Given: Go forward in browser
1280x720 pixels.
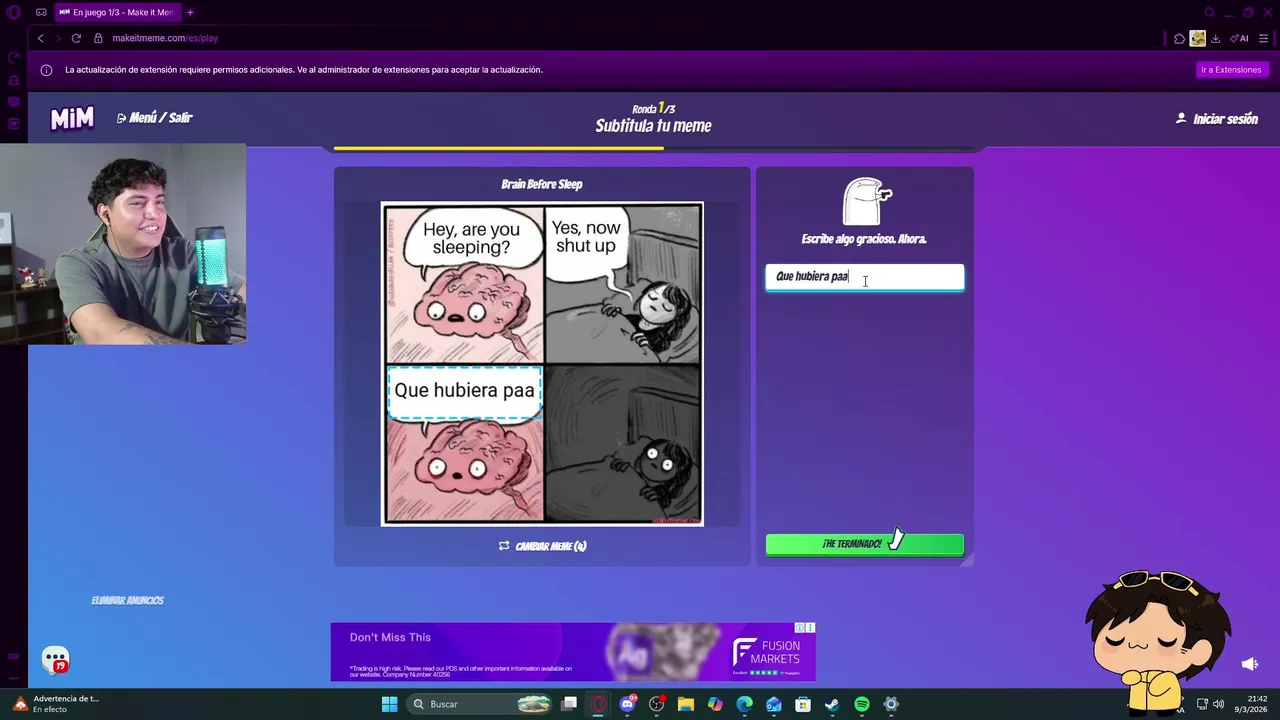Looking at the screenshot, I should (57, 38).
